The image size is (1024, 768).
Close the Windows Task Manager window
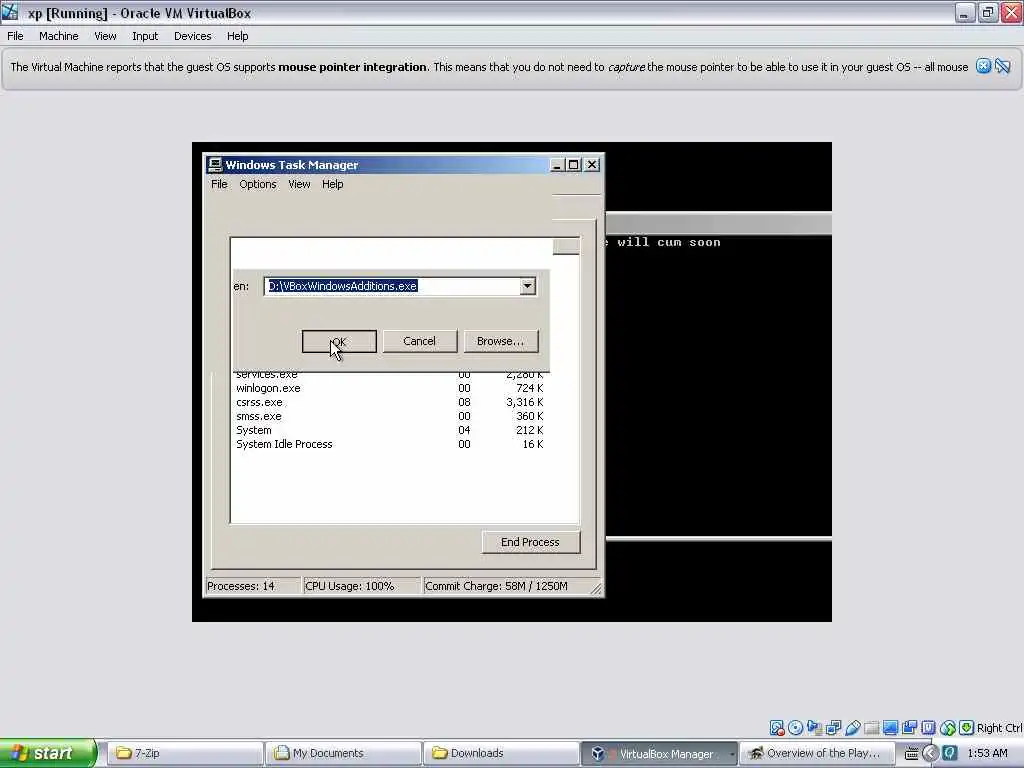point(592,165)
